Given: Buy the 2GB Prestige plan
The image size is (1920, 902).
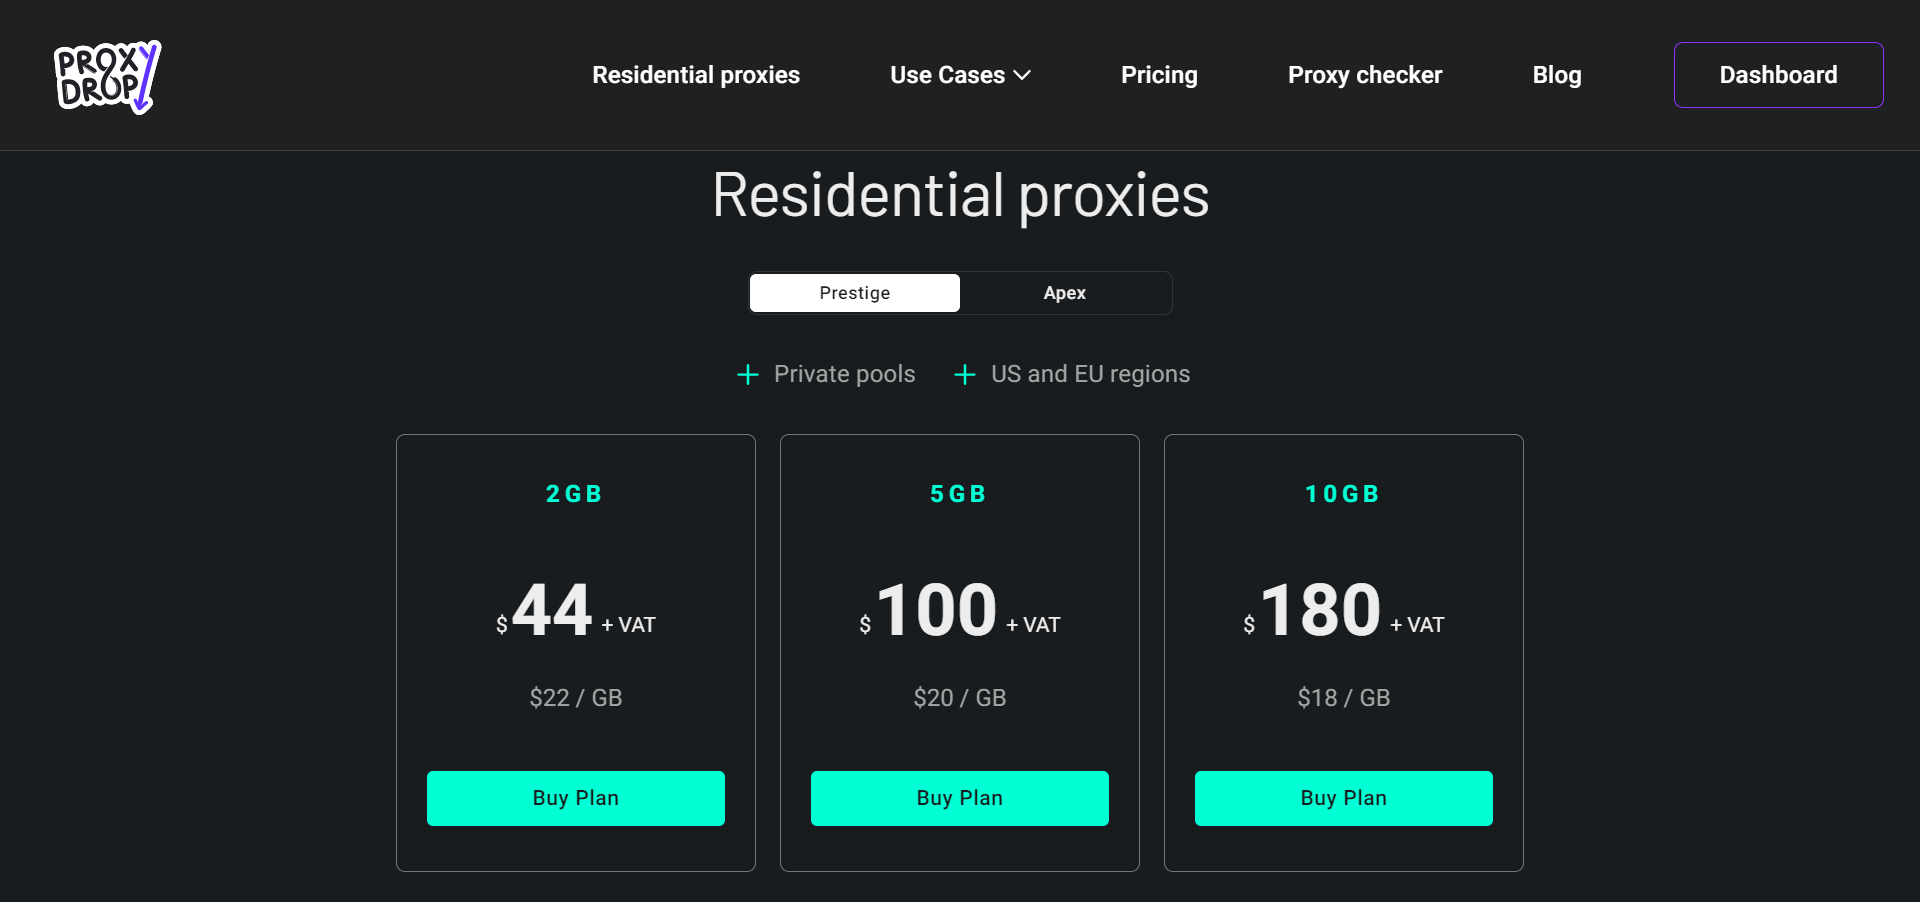Looking at the screenshot, I should point(575,798).
